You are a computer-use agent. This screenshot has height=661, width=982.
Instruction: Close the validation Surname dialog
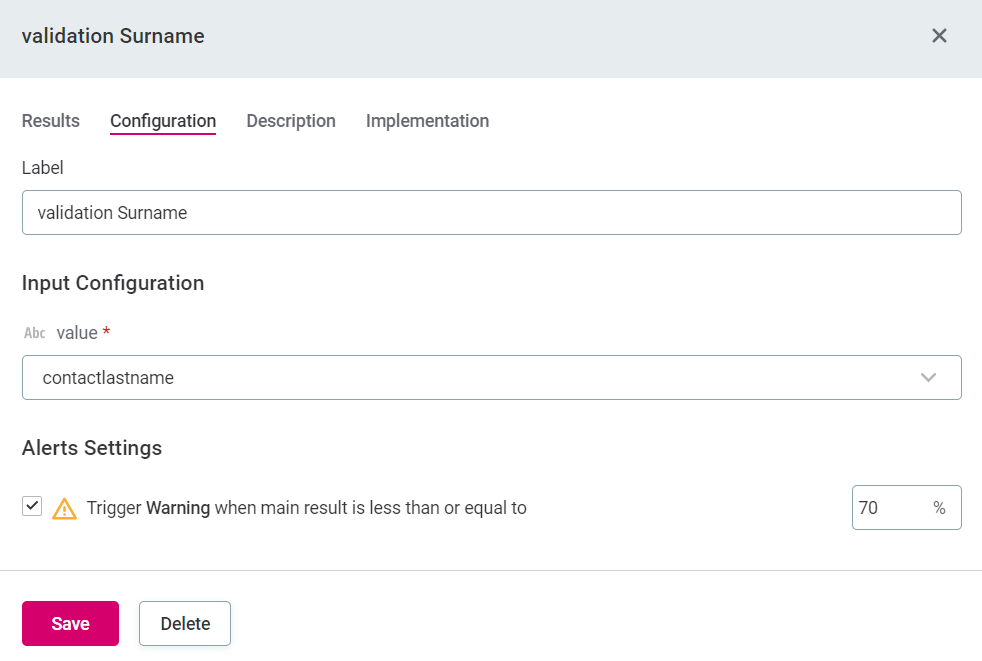939,36
